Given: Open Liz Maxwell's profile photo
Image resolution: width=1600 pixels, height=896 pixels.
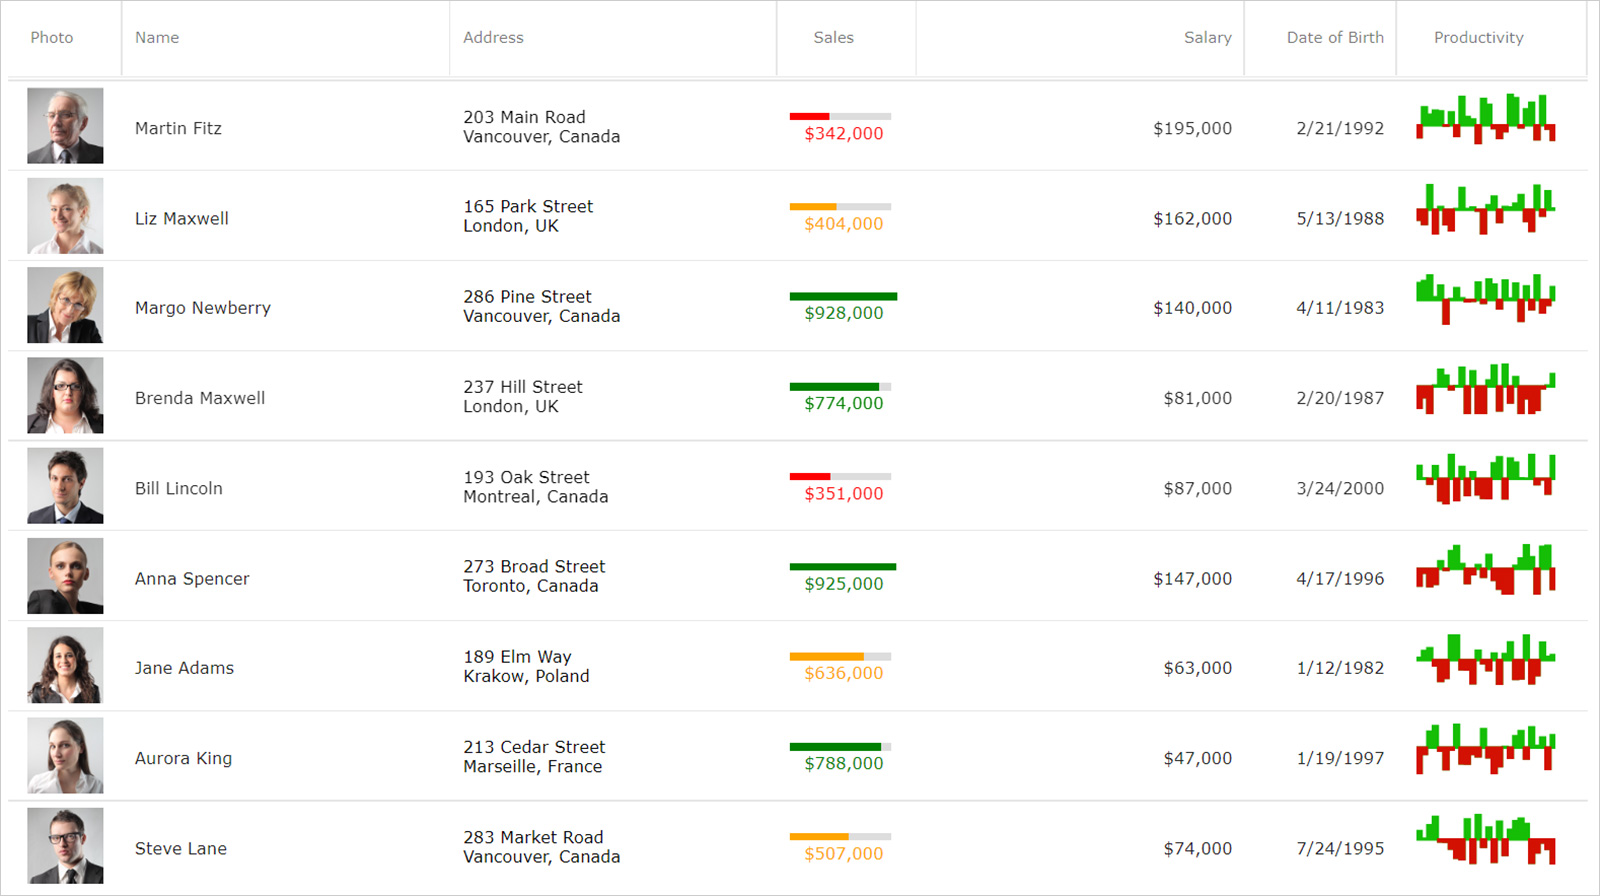Looking at the screenshot, I should pos(65,216).
